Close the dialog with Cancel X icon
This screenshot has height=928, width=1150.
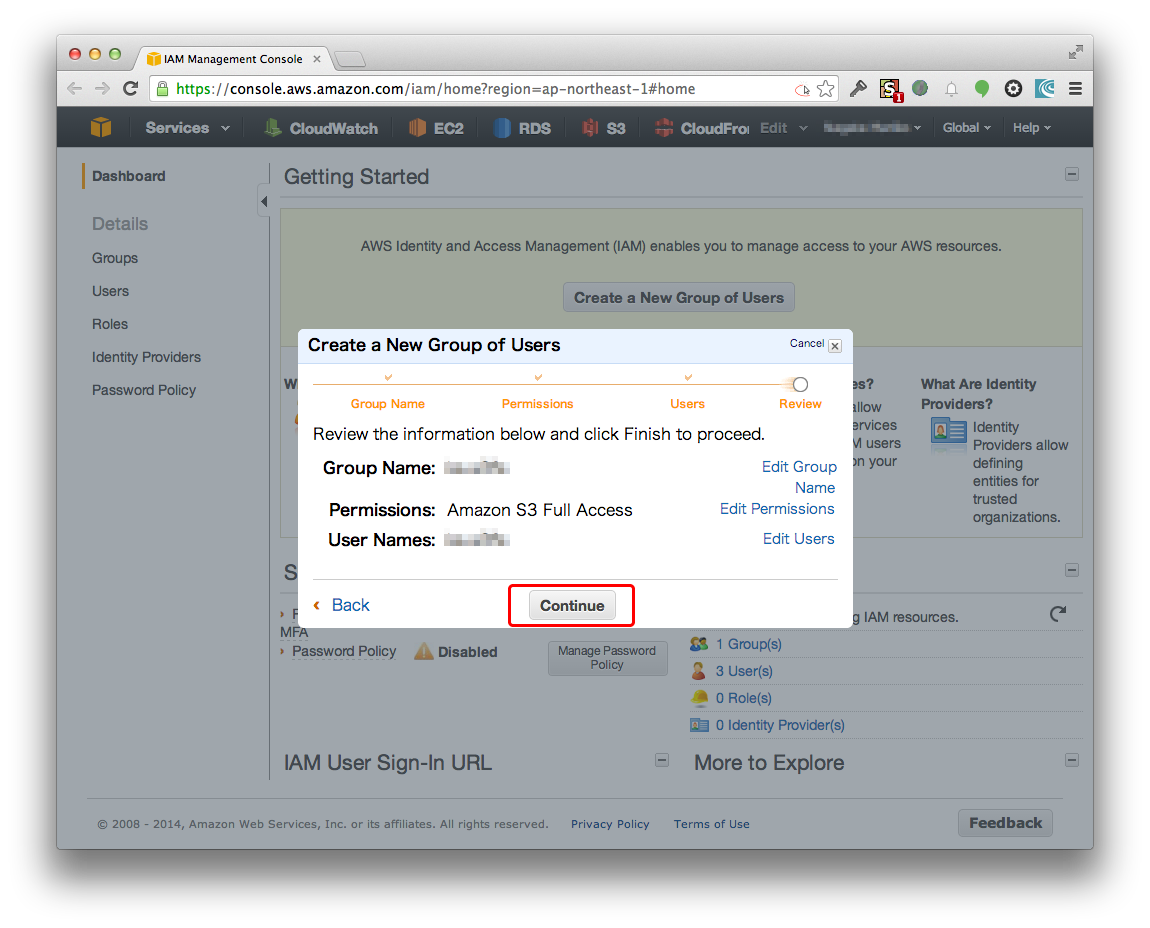(835, 346)
